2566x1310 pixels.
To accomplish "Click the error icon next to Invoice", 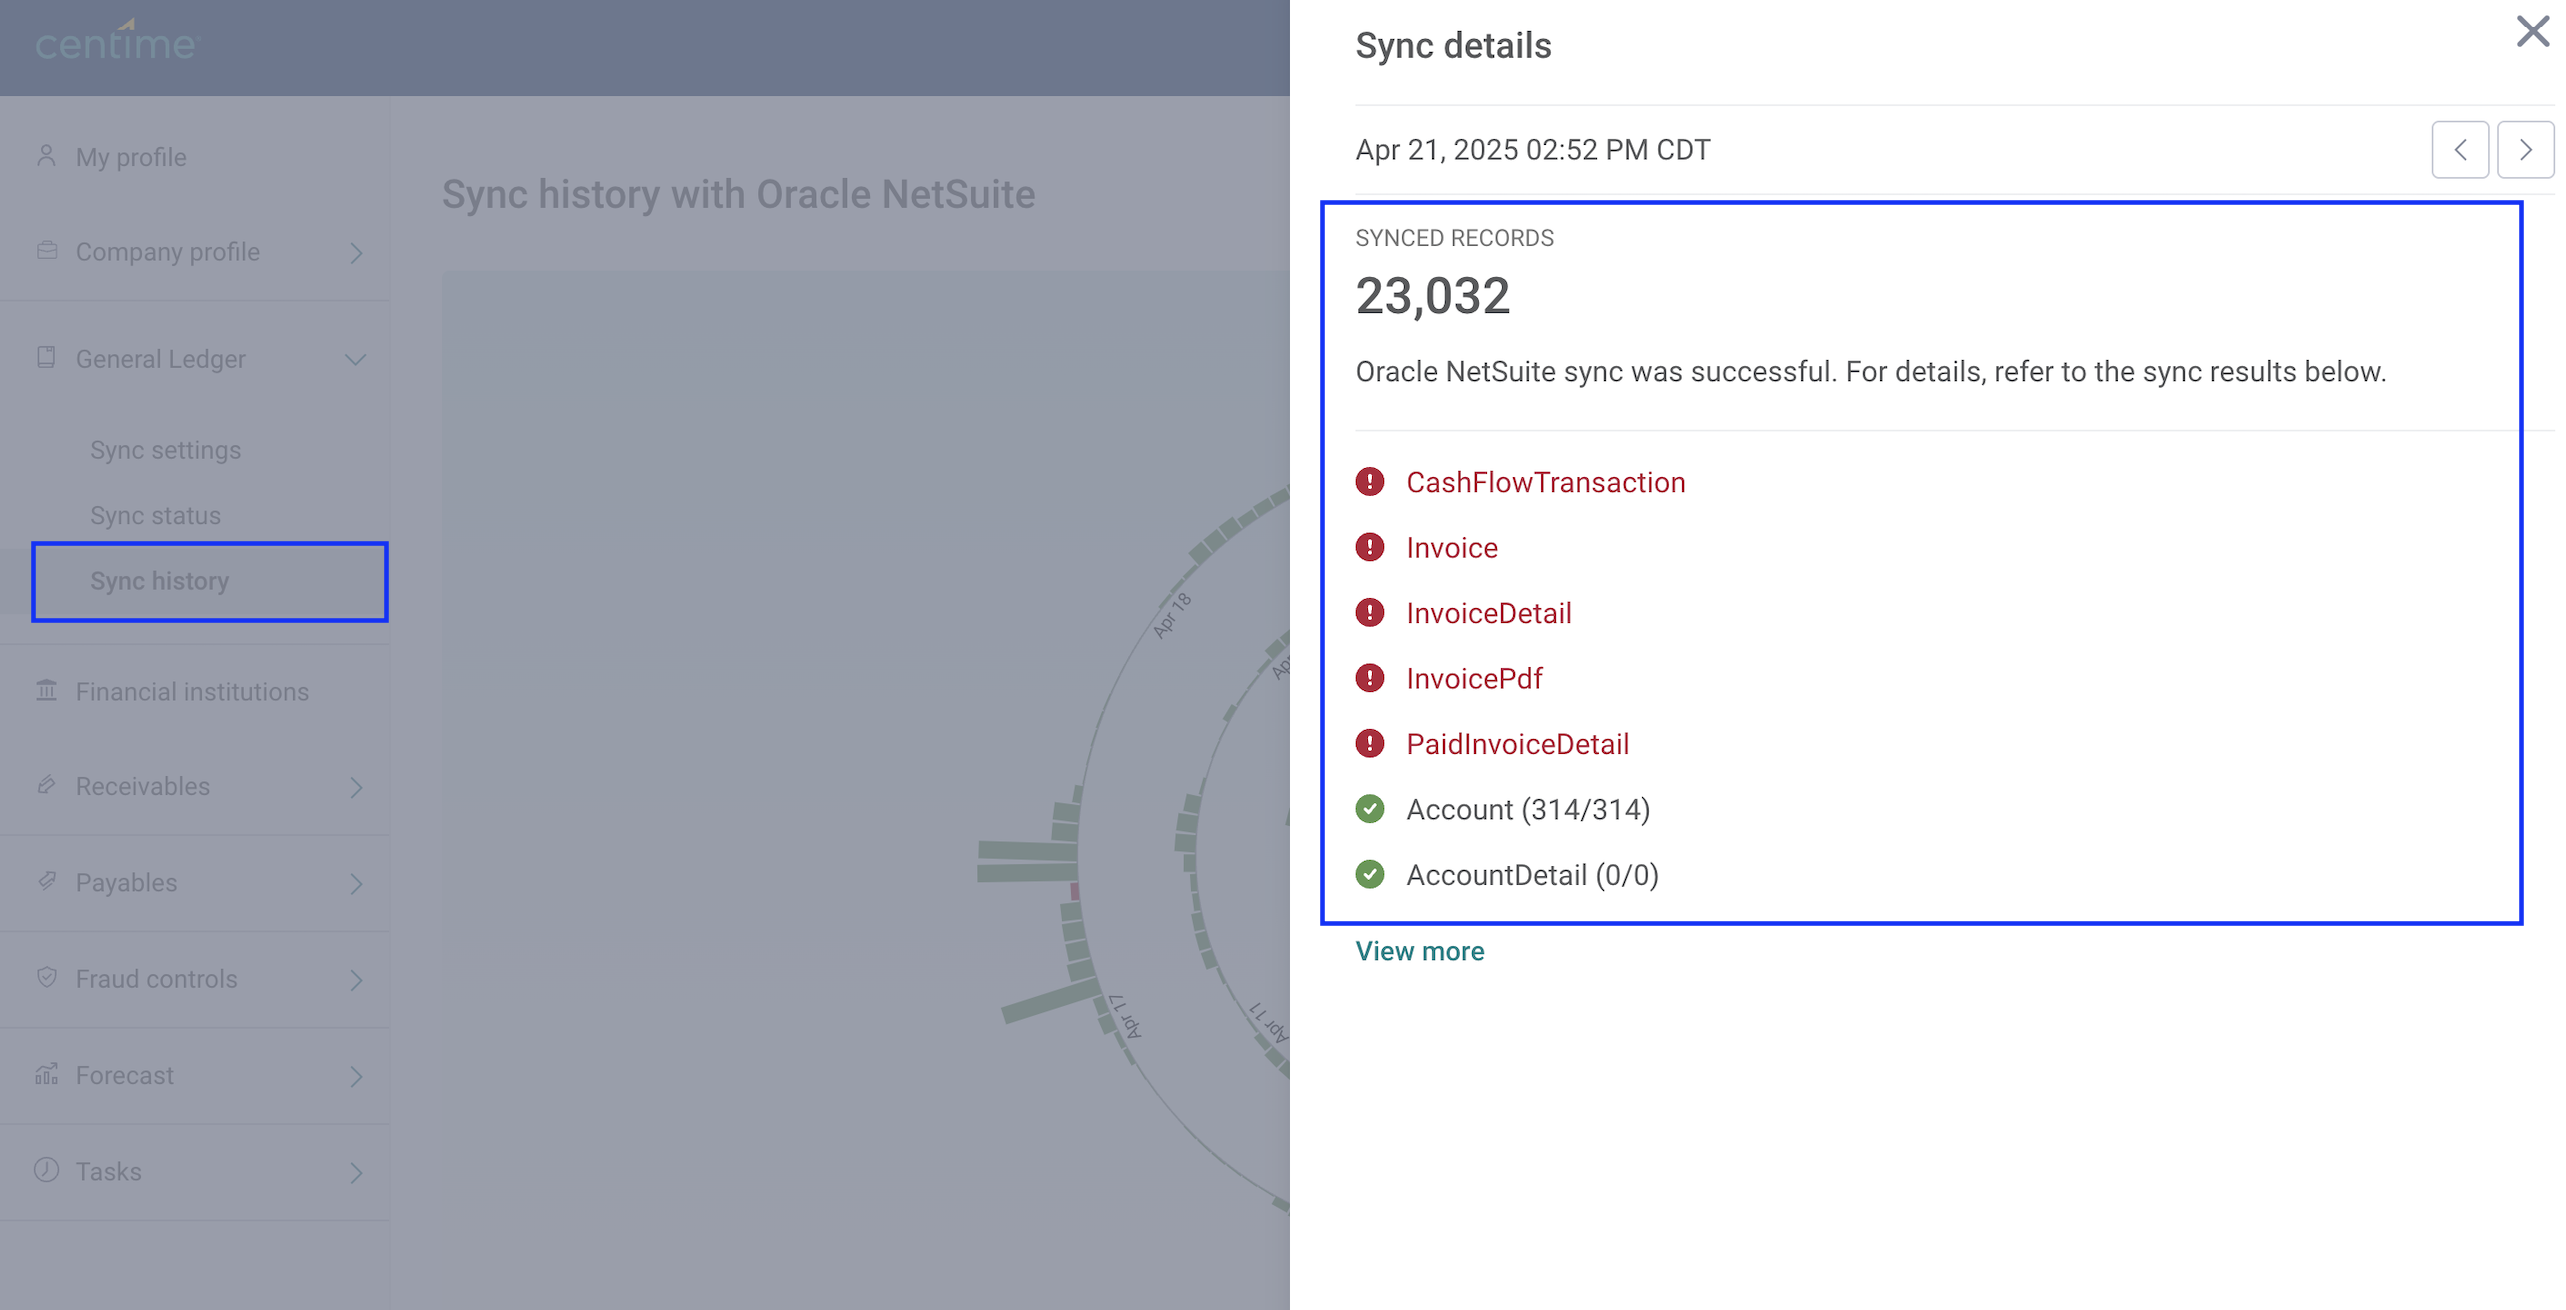I will pos(1370,547).
